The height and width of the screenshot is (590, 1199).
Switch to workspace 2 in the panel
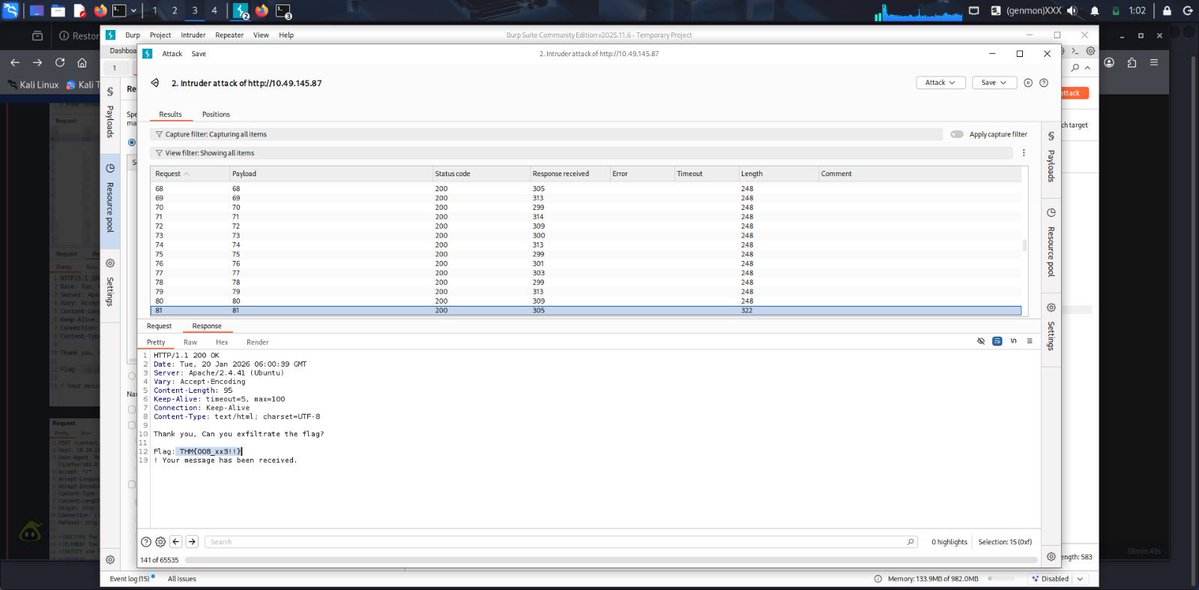(174, 11)
